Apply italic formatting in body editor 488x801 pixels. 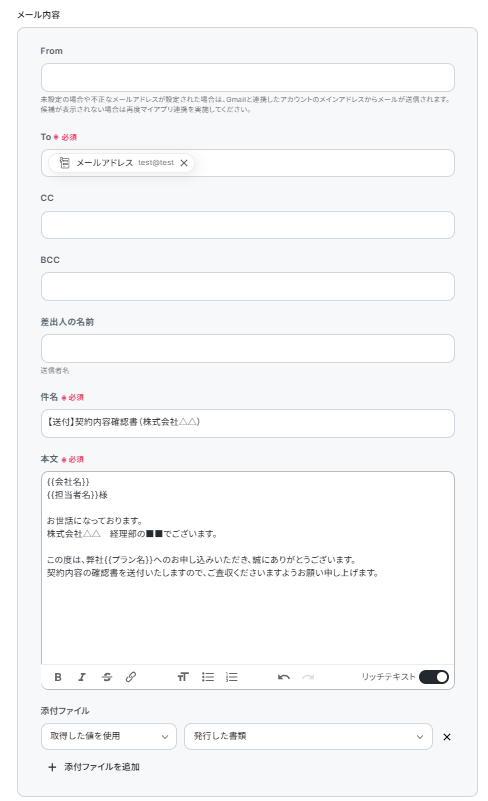82,677
